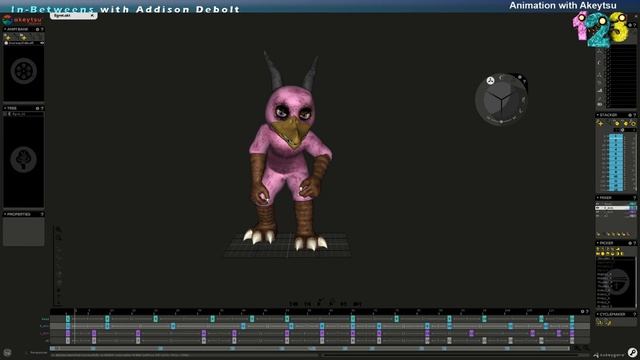Click the view mode button on navigation gizmo
The image size is (640, 360).
click(x=490, y=80)
